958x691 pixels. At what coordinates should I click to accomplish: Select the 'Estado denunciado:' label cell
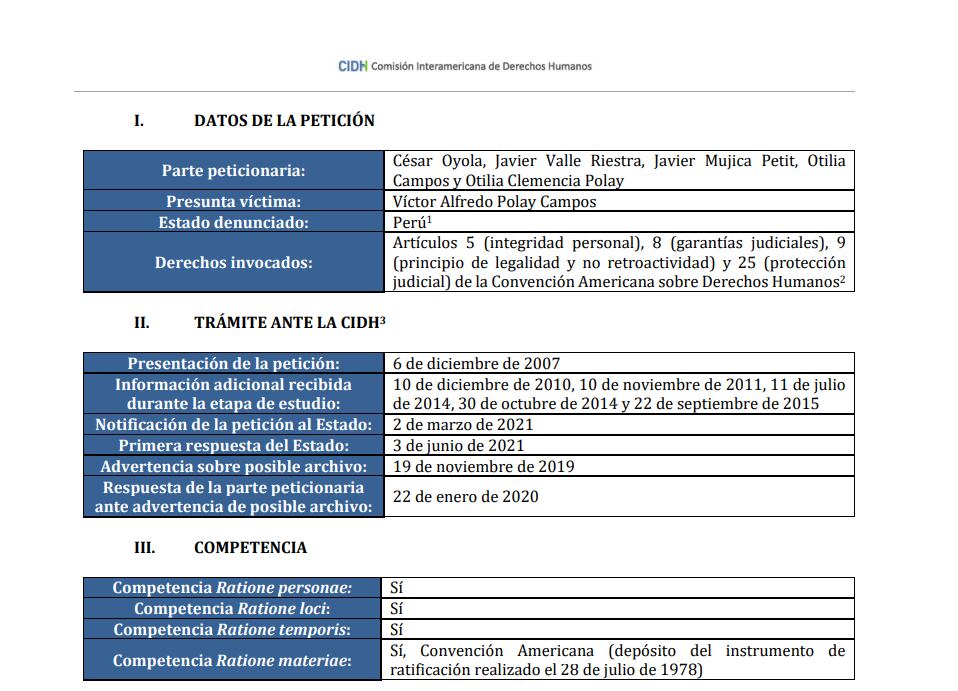(x=233, y=223)
